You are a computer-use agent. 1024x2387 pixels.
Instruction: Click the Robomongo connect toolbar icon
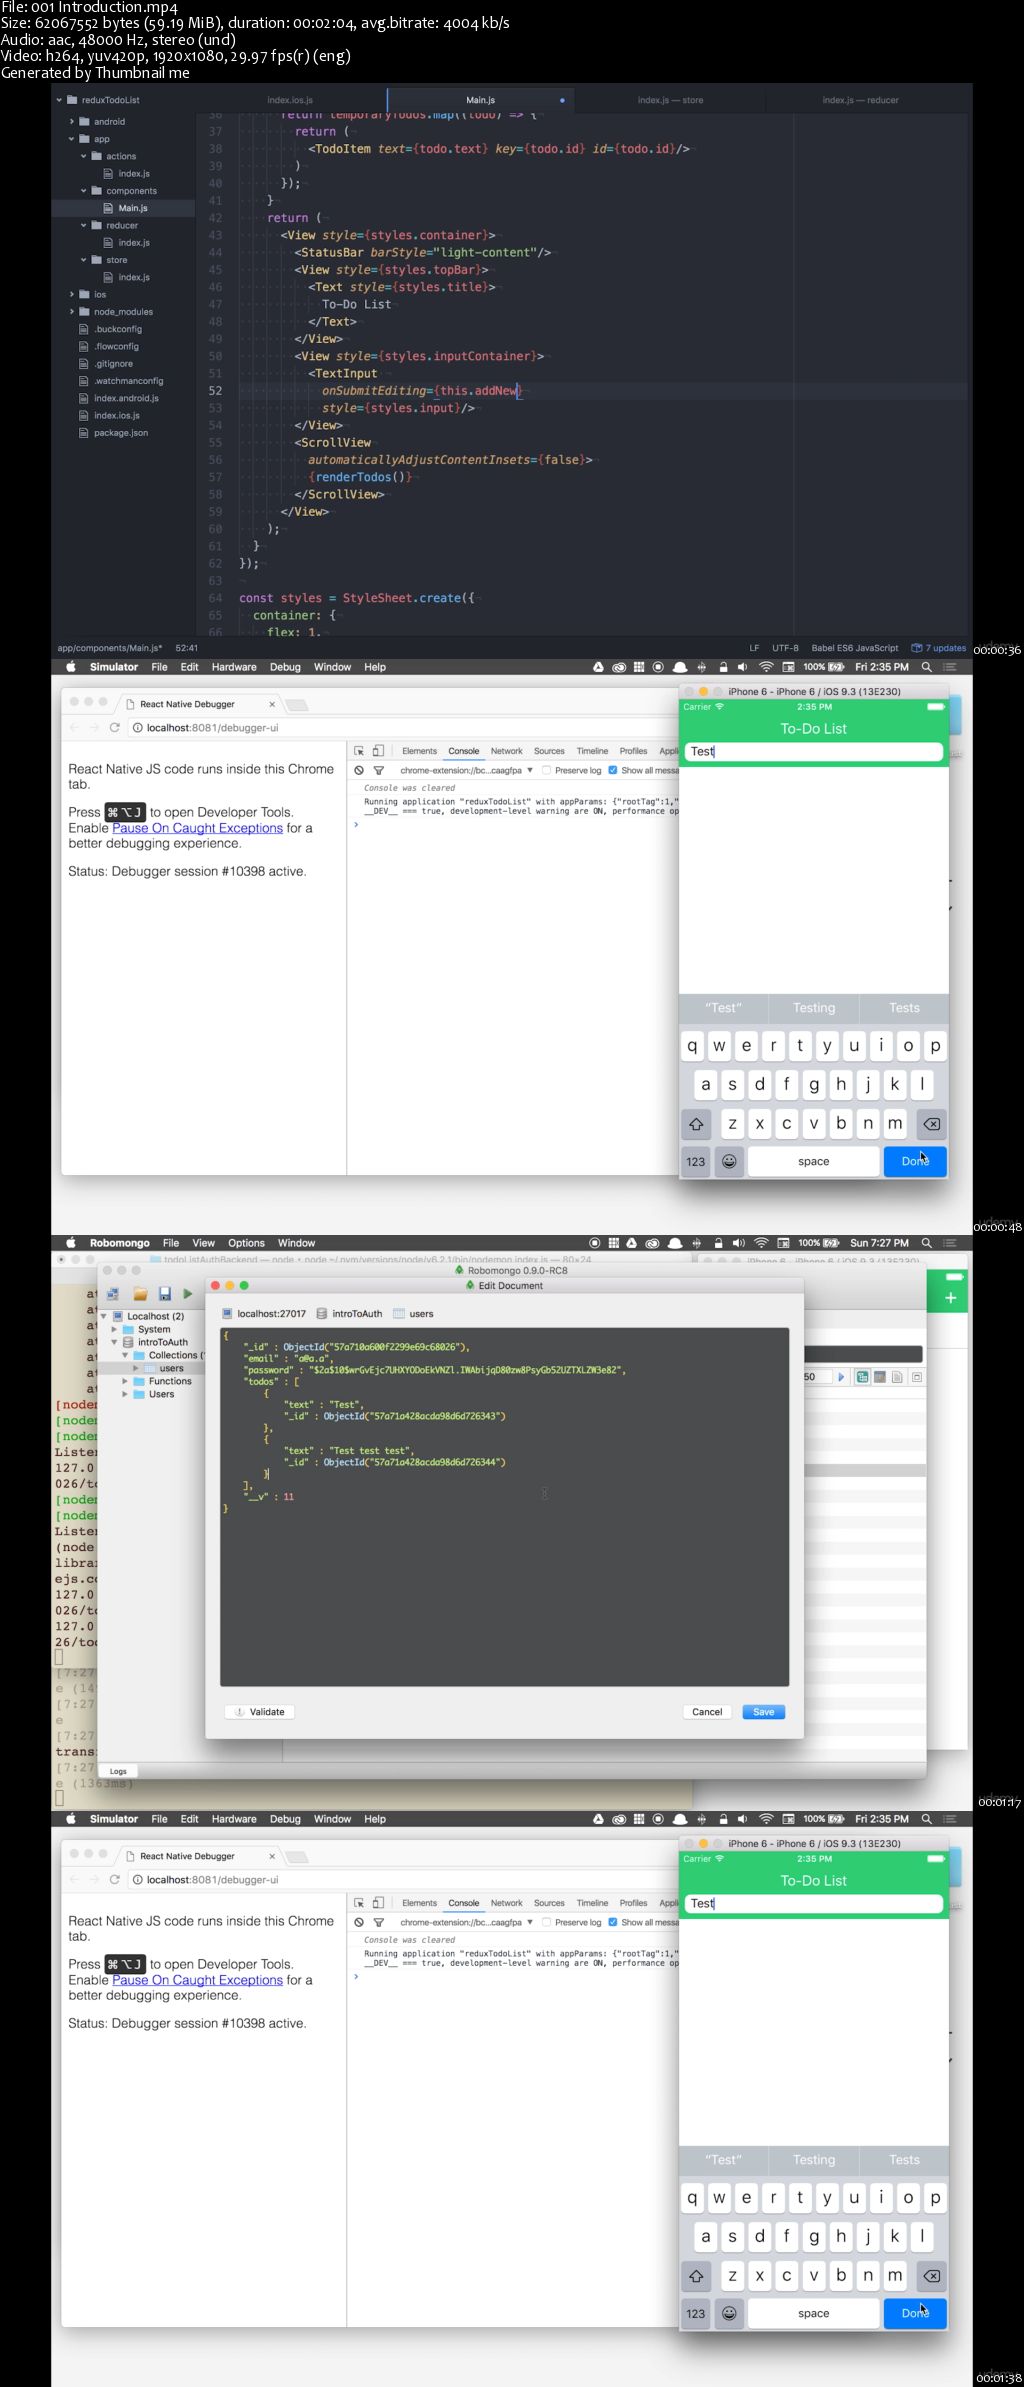[113, 1294]
